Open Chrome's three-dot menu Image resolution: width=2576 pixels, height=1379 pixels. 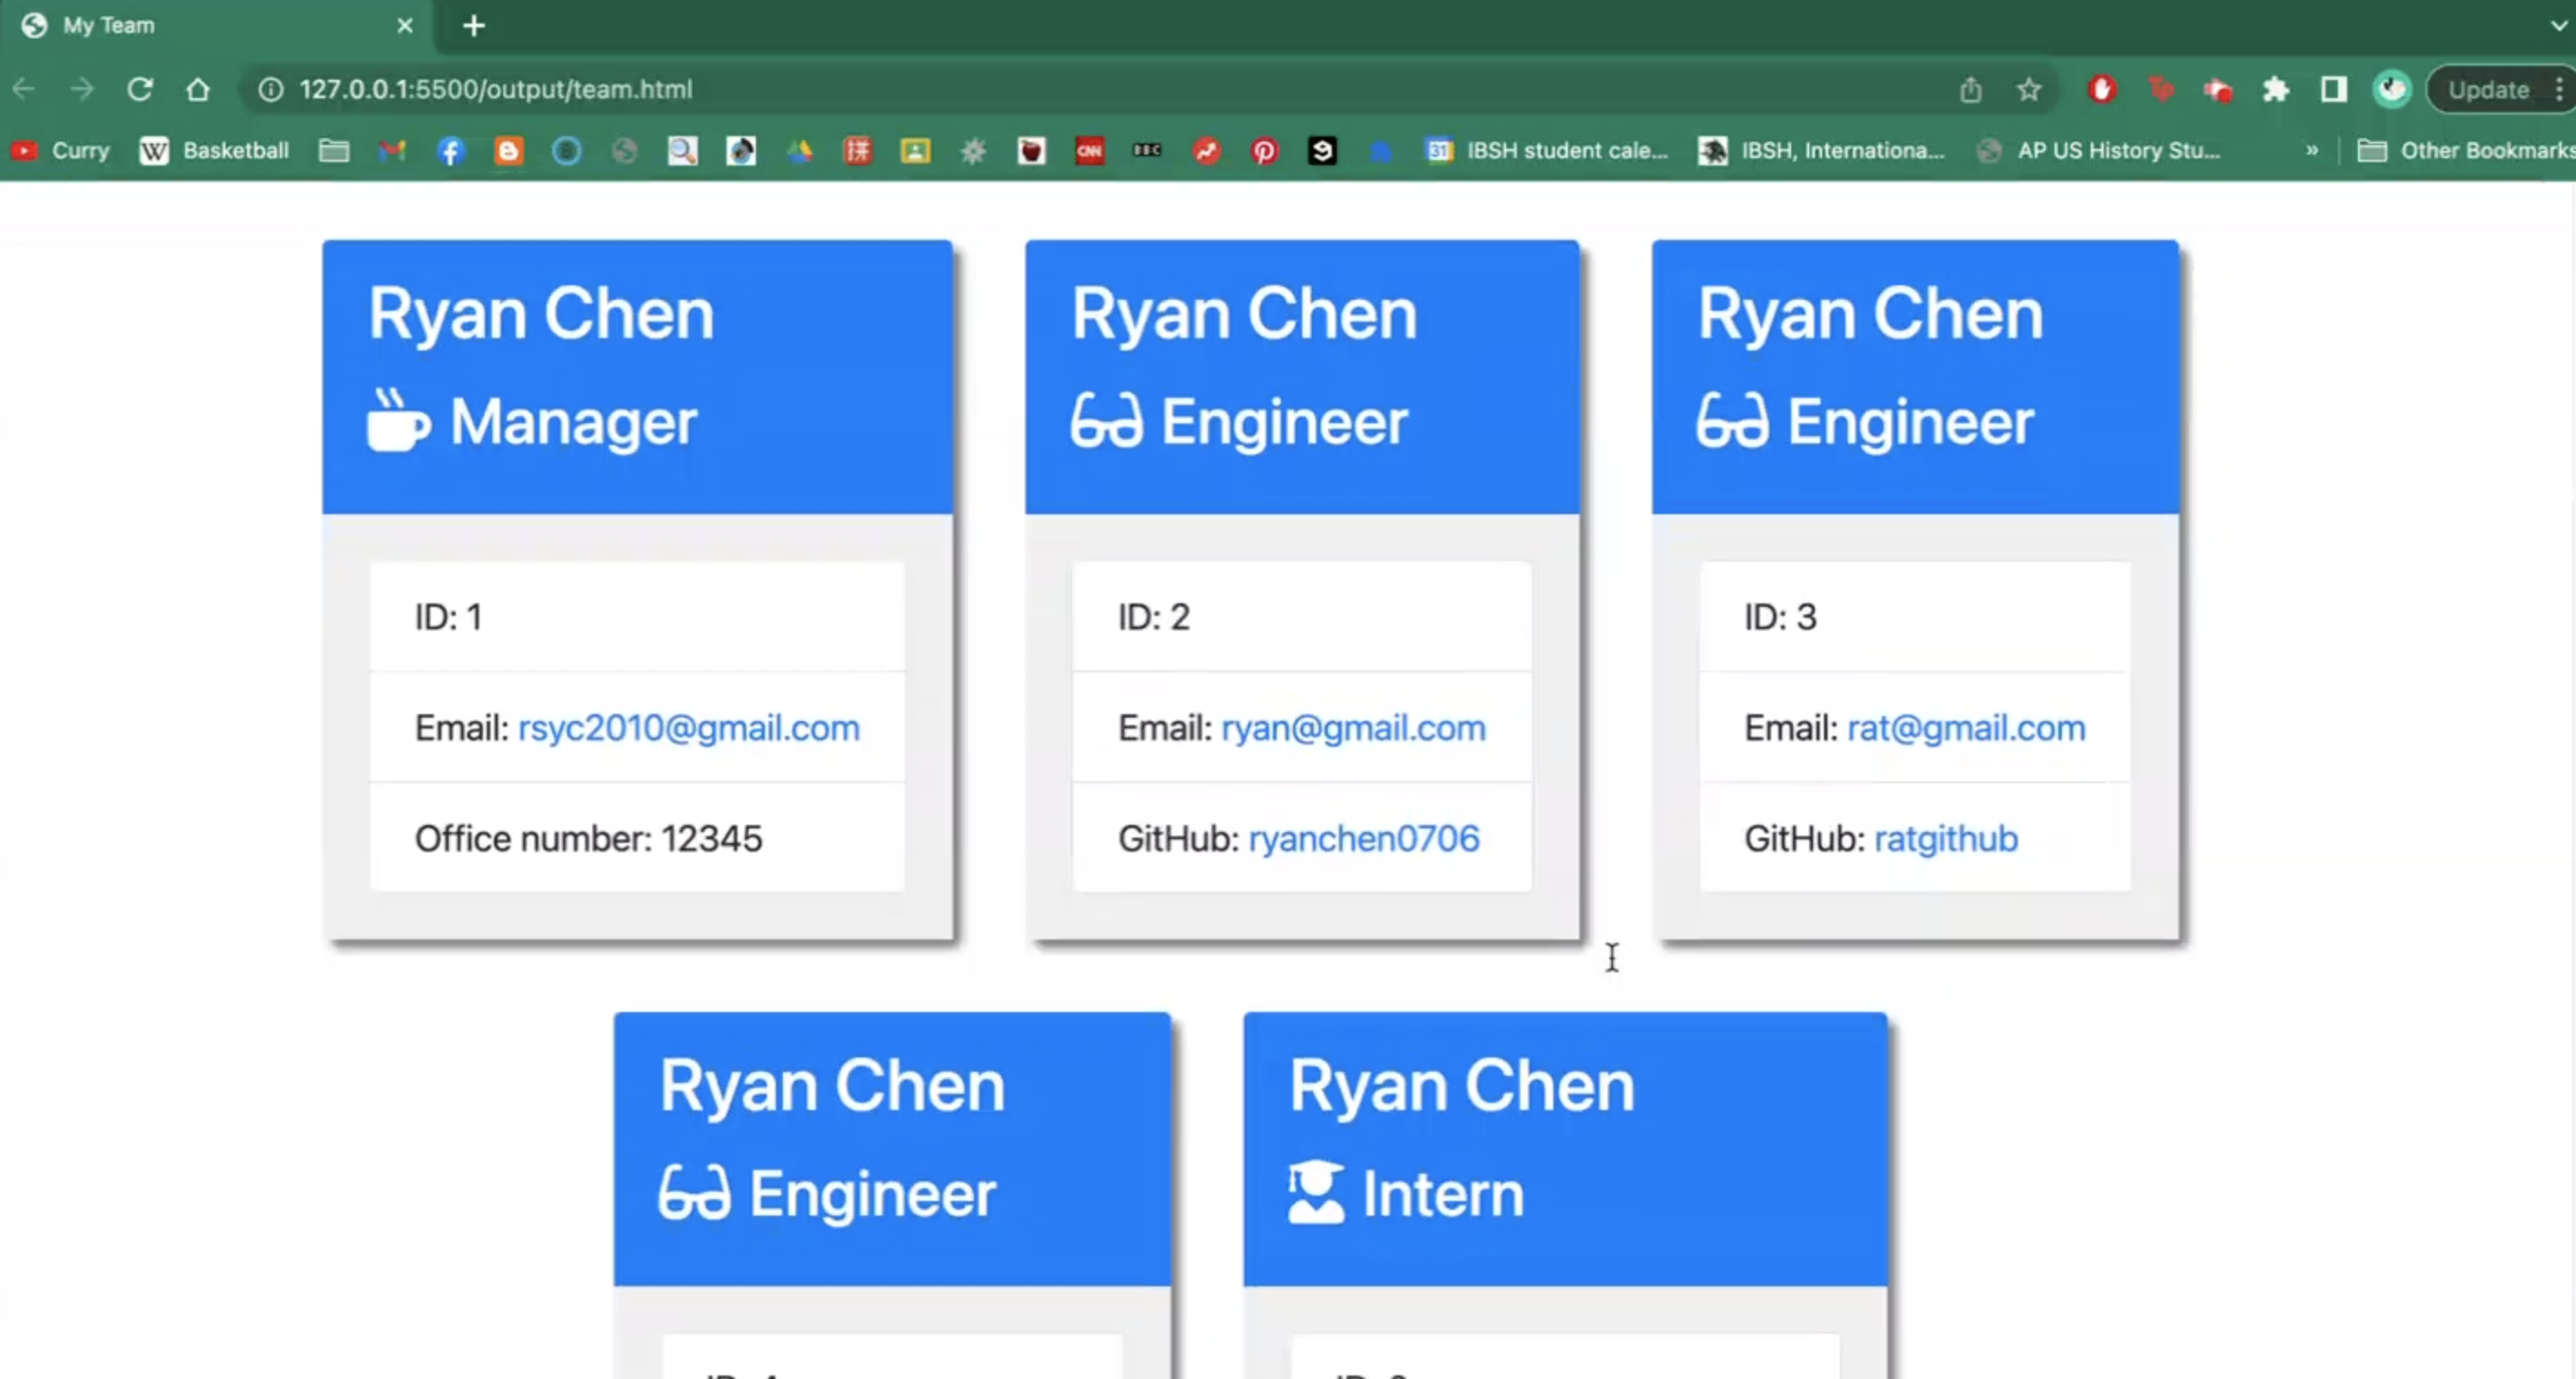click(2559, 90)
